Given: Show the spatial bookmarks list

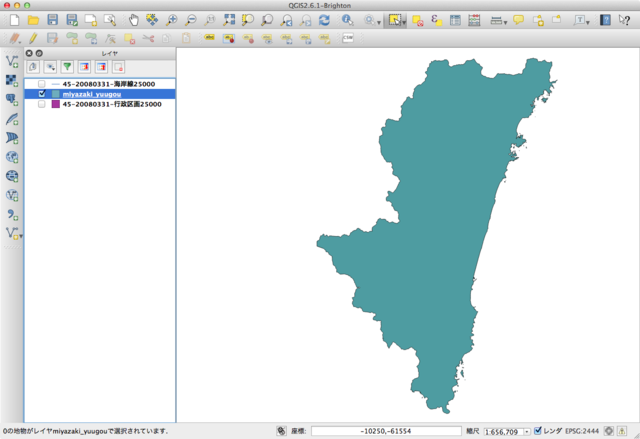Looking at the screenshot, I should [x=556, y=20].
